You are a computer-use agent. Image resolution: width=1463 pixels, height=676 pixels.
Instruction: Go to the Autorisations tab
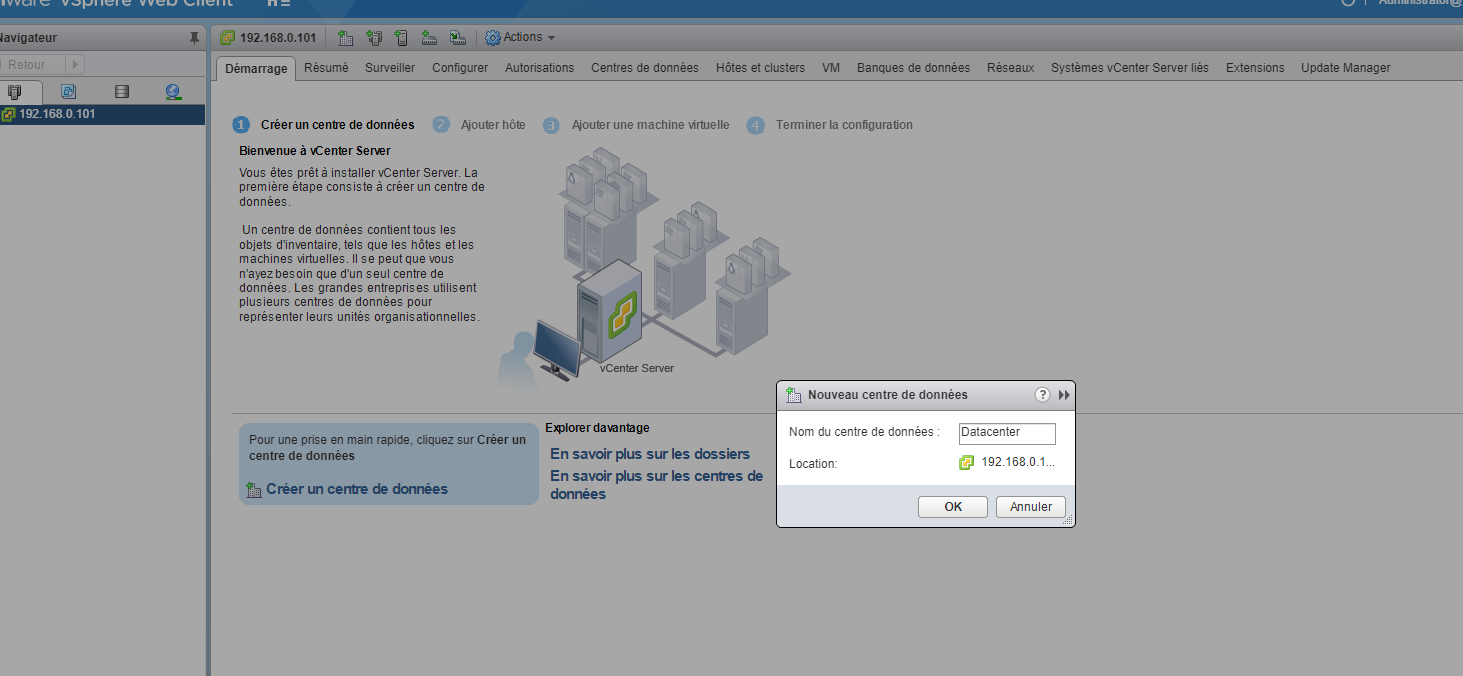coord(539,68)
